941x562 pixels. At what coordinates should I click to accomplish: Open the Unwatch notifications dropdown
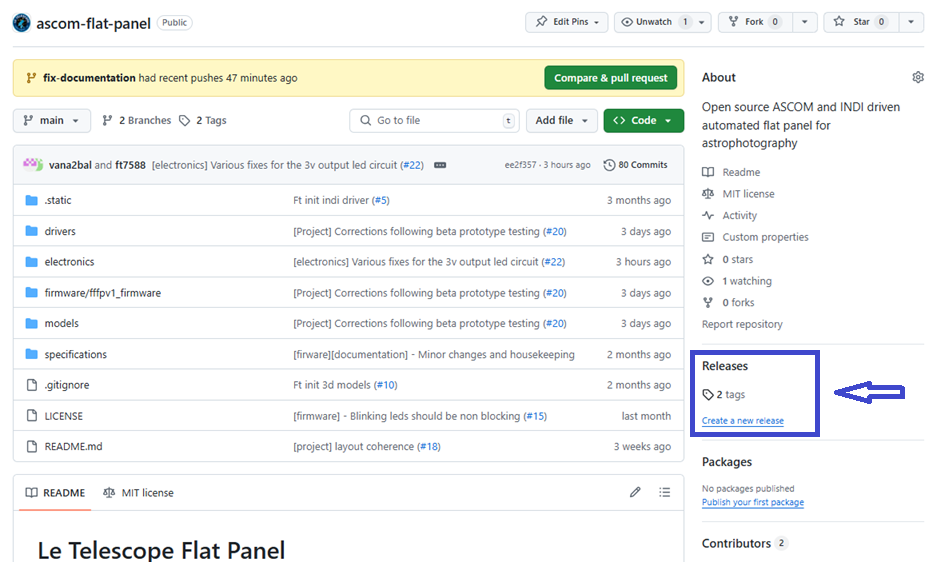point(663,22)
